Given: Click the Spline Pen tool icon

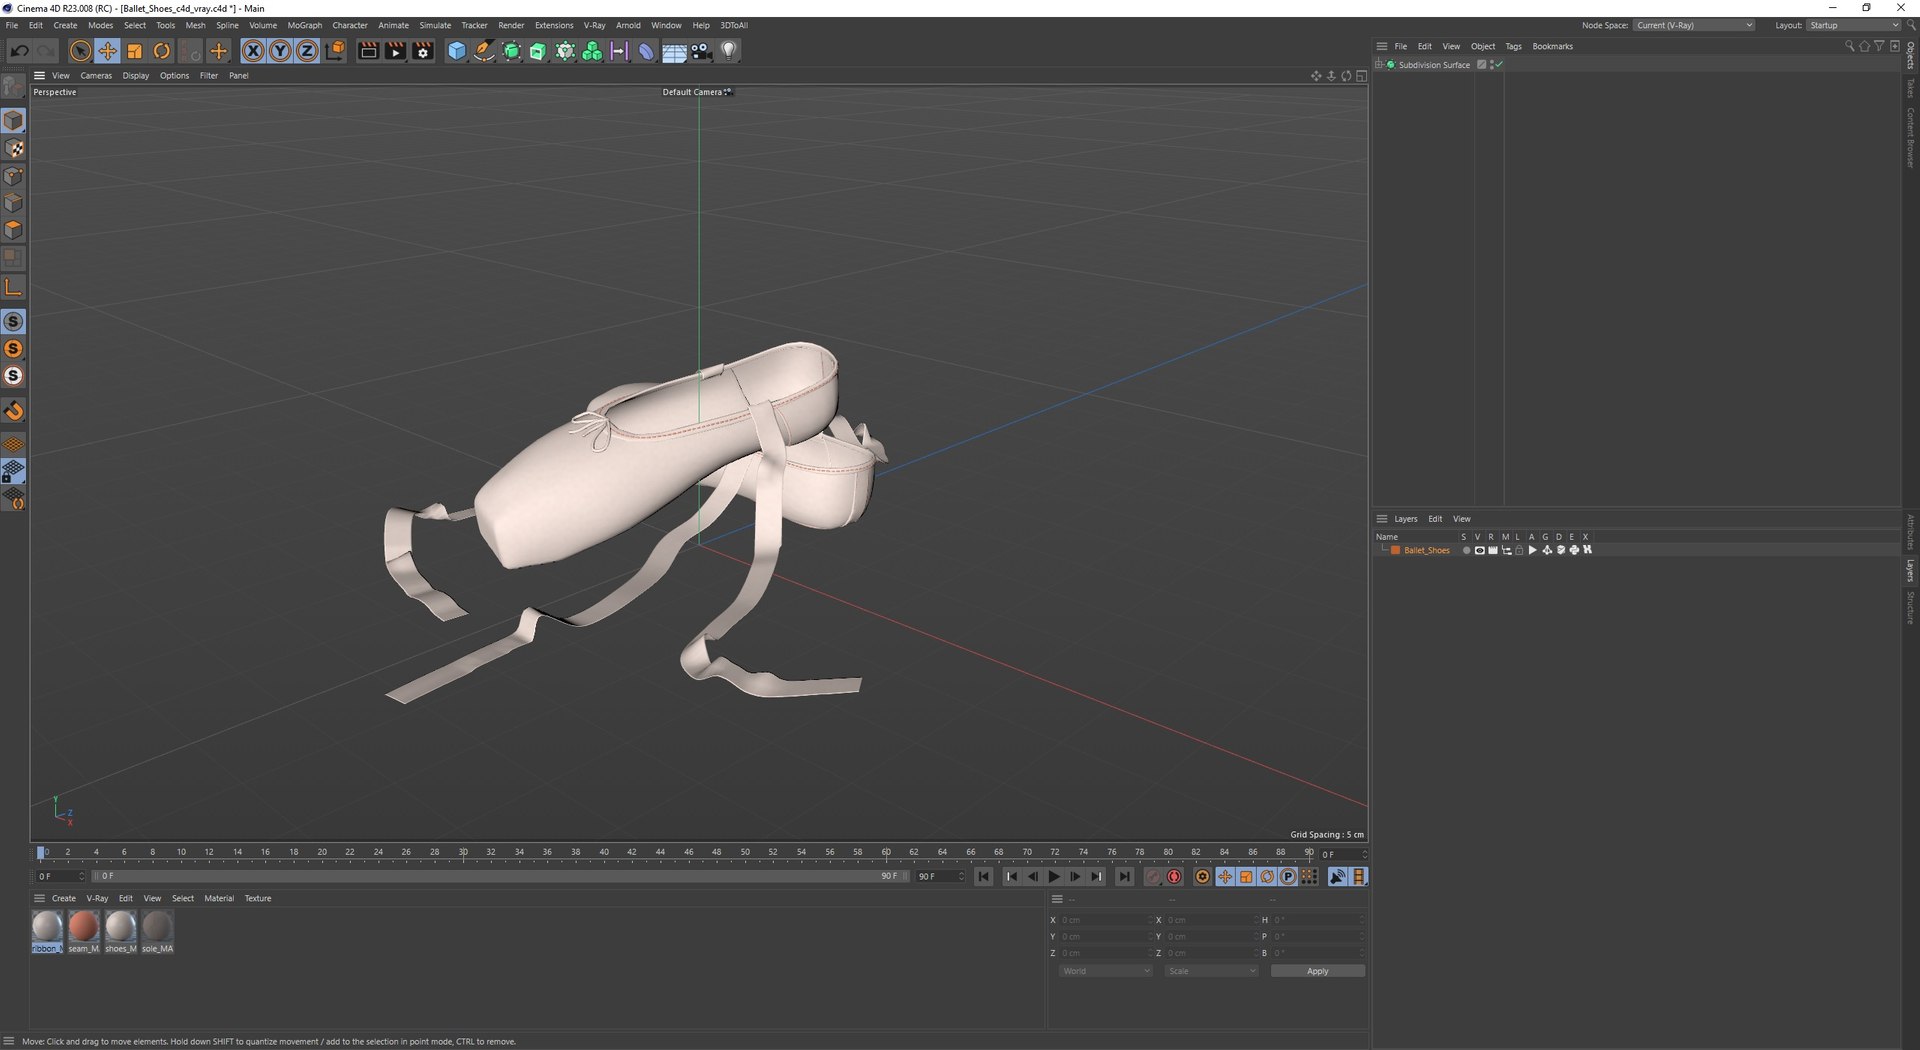Looking at the screenshot, I should tap(484, 51).
